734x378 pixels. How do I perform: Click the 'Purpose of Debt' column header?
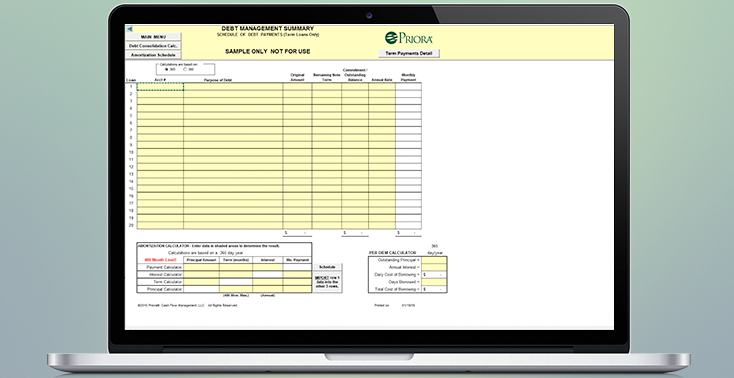click(x=218, y=80)
